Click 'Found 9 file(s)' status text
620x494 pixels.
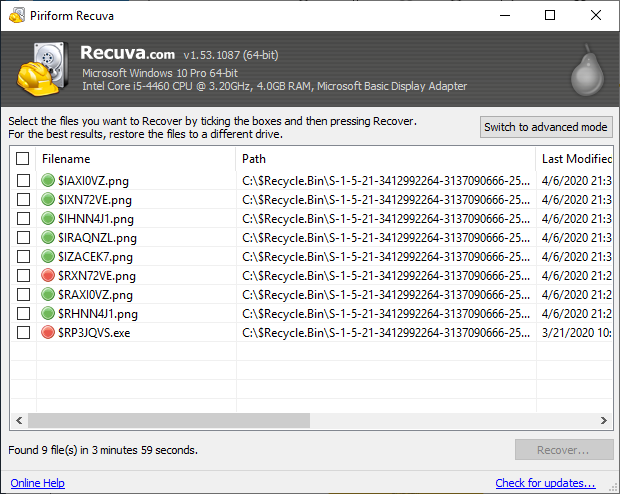pos(103,450)
